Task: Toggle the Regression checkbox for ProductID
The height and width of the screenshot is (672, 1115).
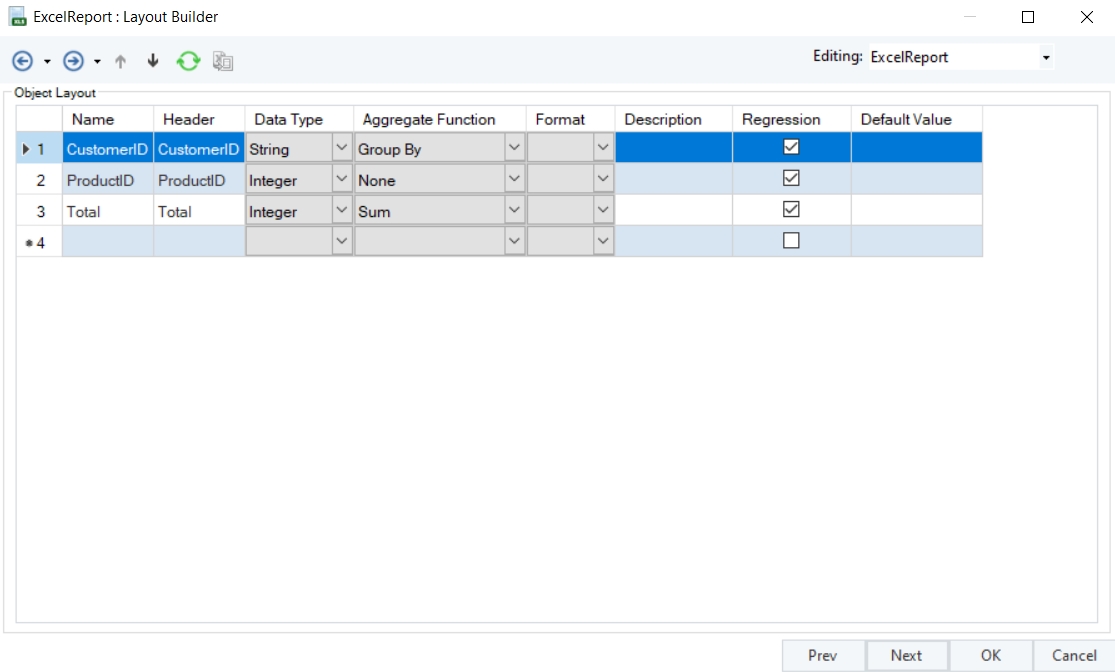Action: coord(791,179)
